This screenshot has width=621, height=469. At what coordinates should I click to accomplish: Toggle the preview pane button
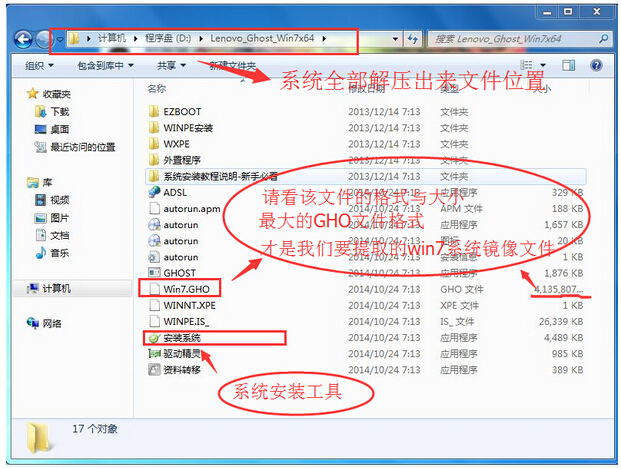click(x=569, y=65)
